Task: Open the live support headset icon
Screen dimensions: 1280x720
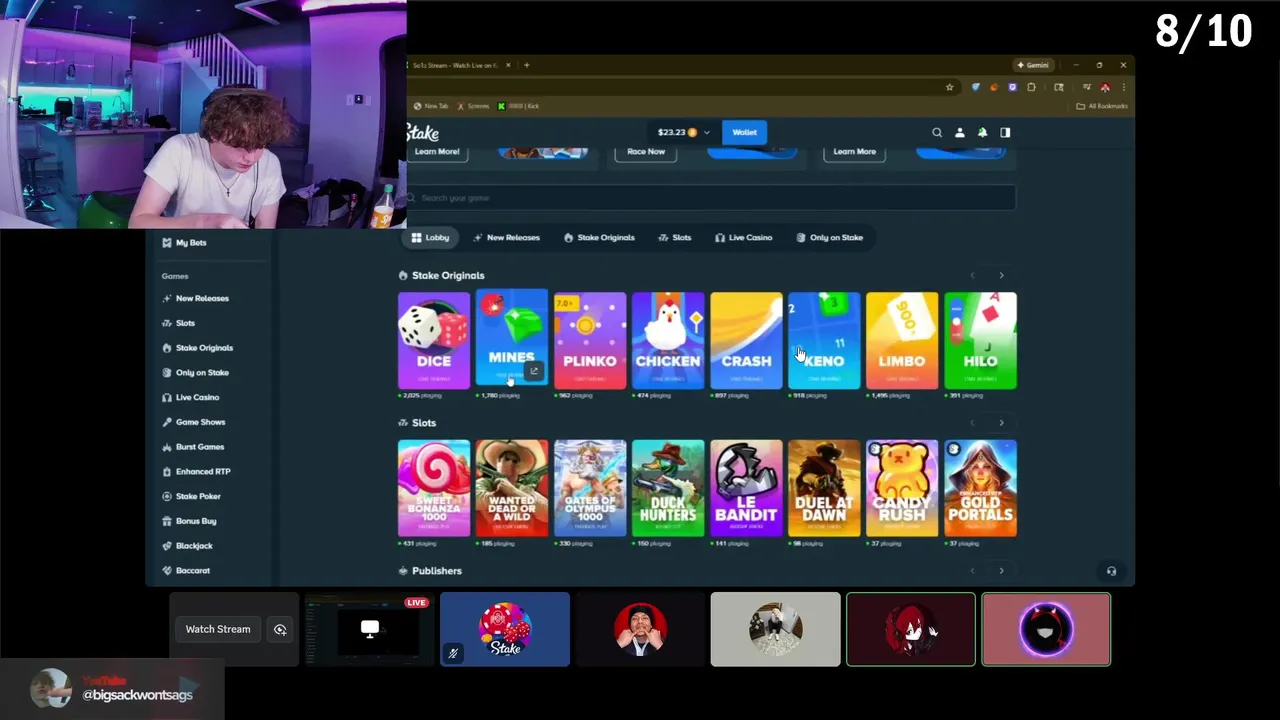Action: [1111, 571]
